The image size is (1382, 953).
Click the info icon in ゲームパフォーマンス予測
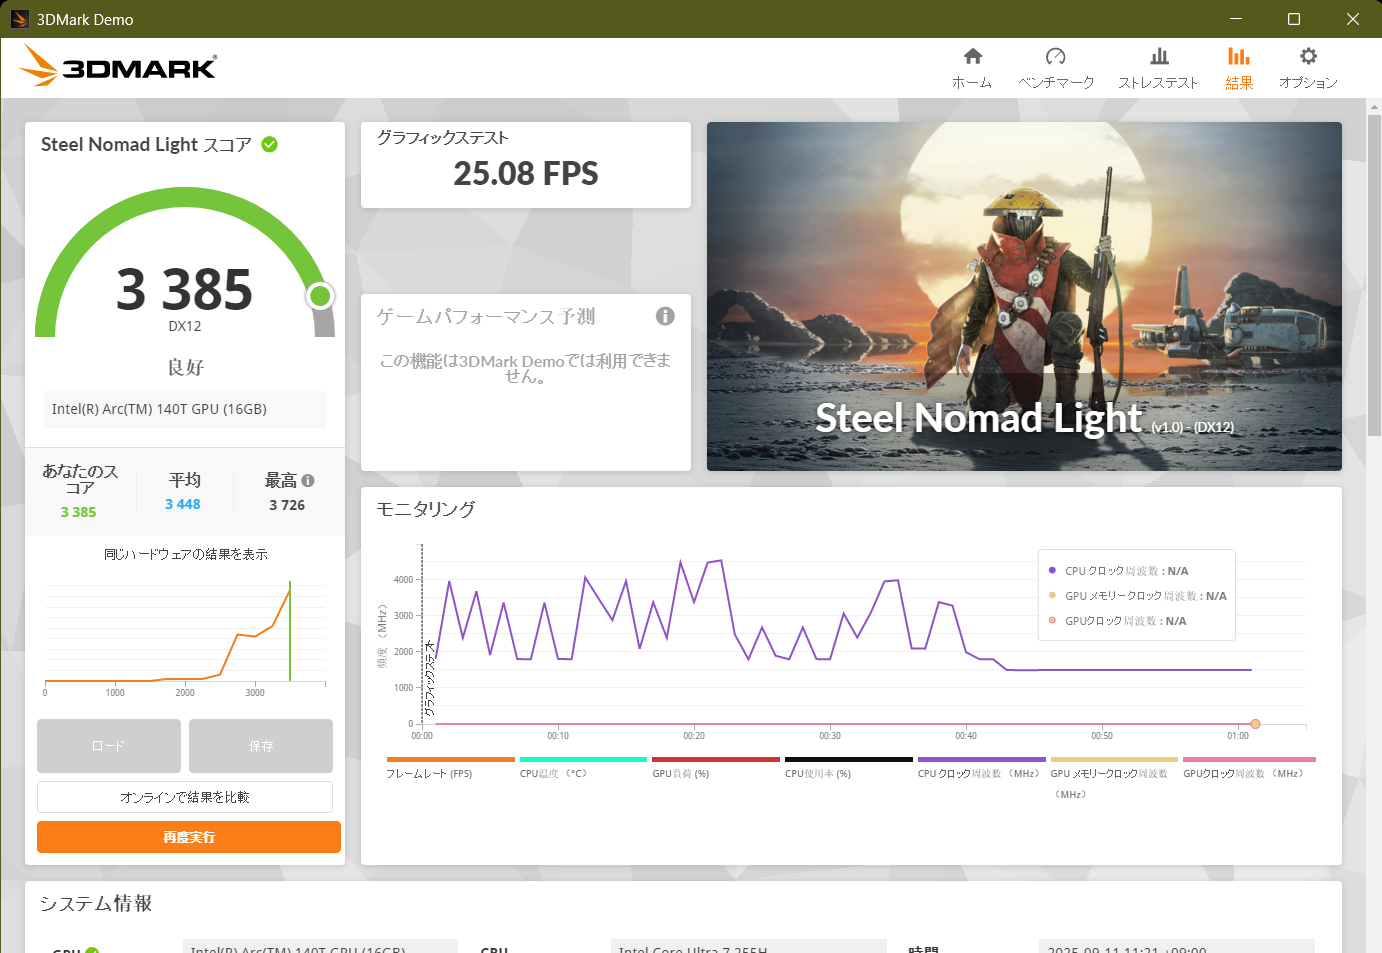pyautogui.click(x=665, y=316)
